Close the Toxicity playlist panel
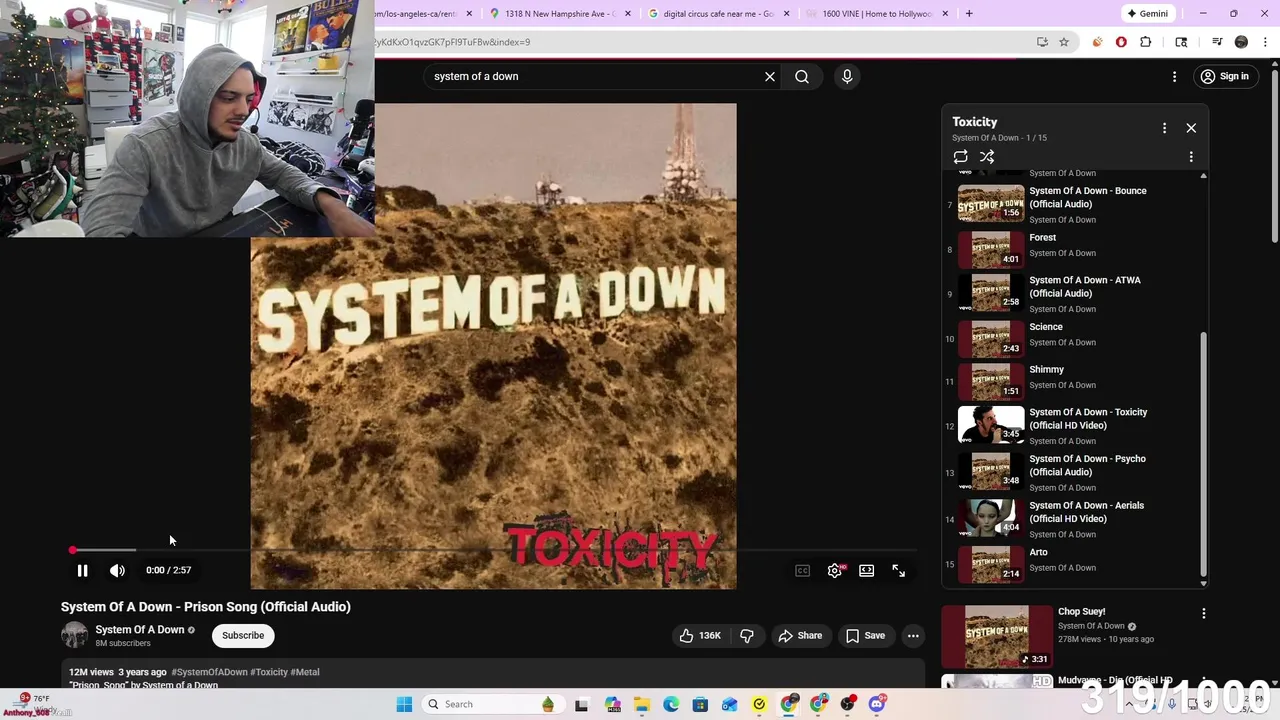This screenshot has height=720, width=1280. (x=1191, y=128)
